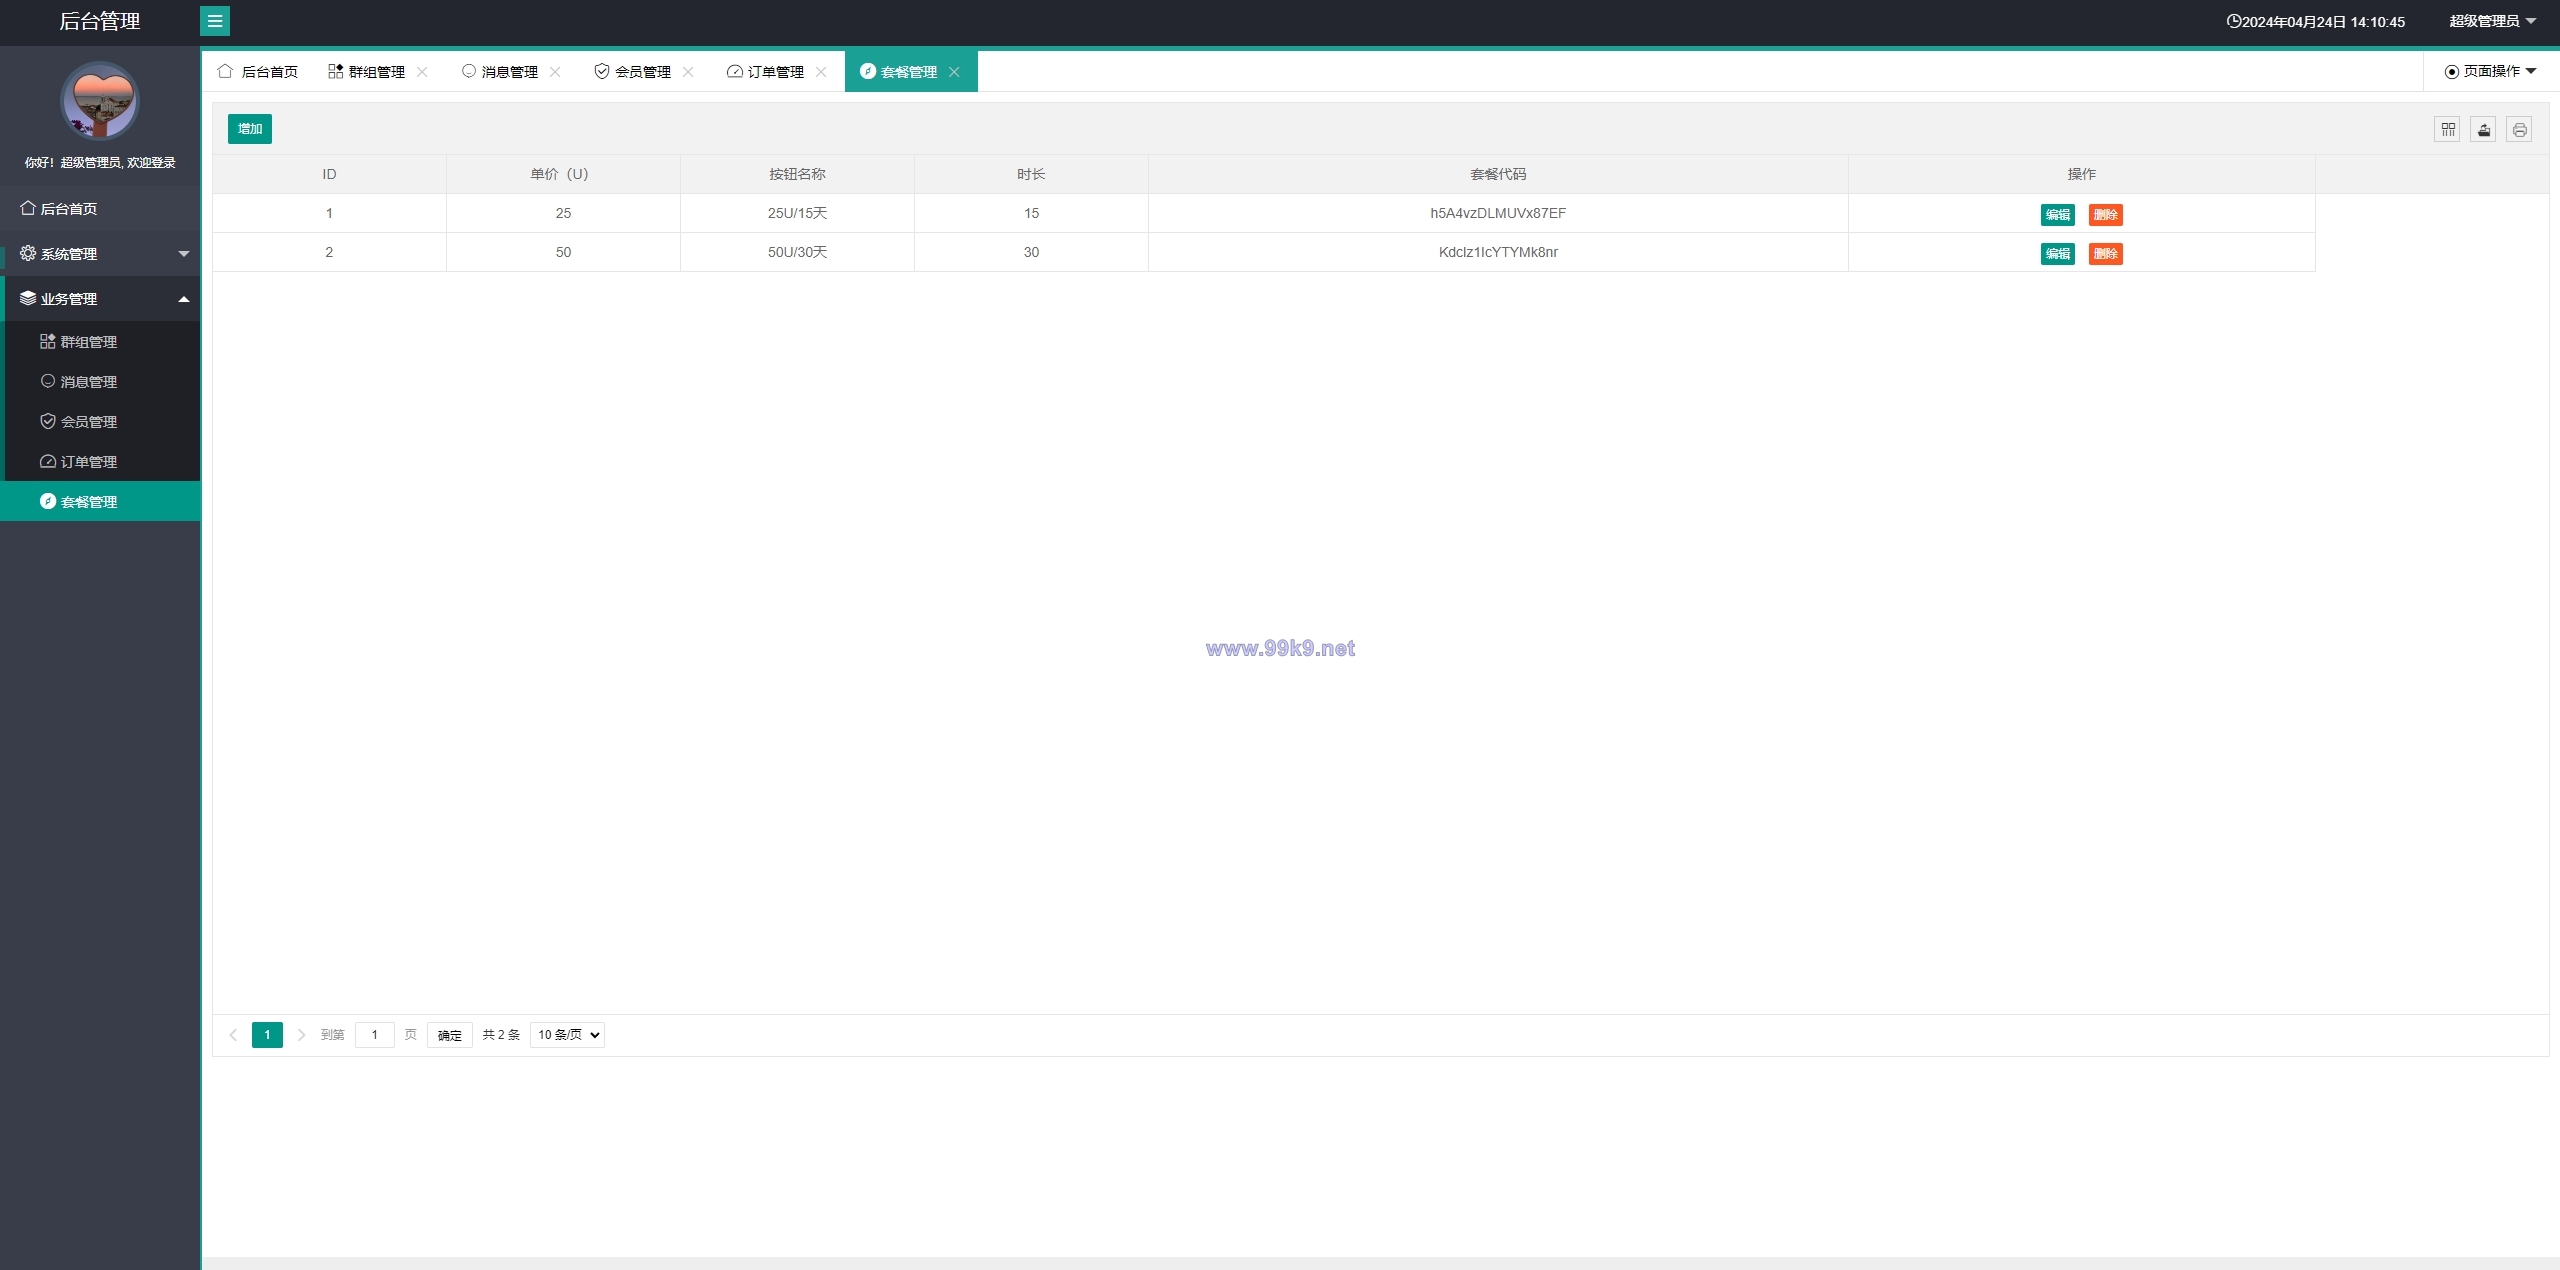Click the duration cell showing 30
This screenshot has width=2560, height=1270.
[1031, 252]
